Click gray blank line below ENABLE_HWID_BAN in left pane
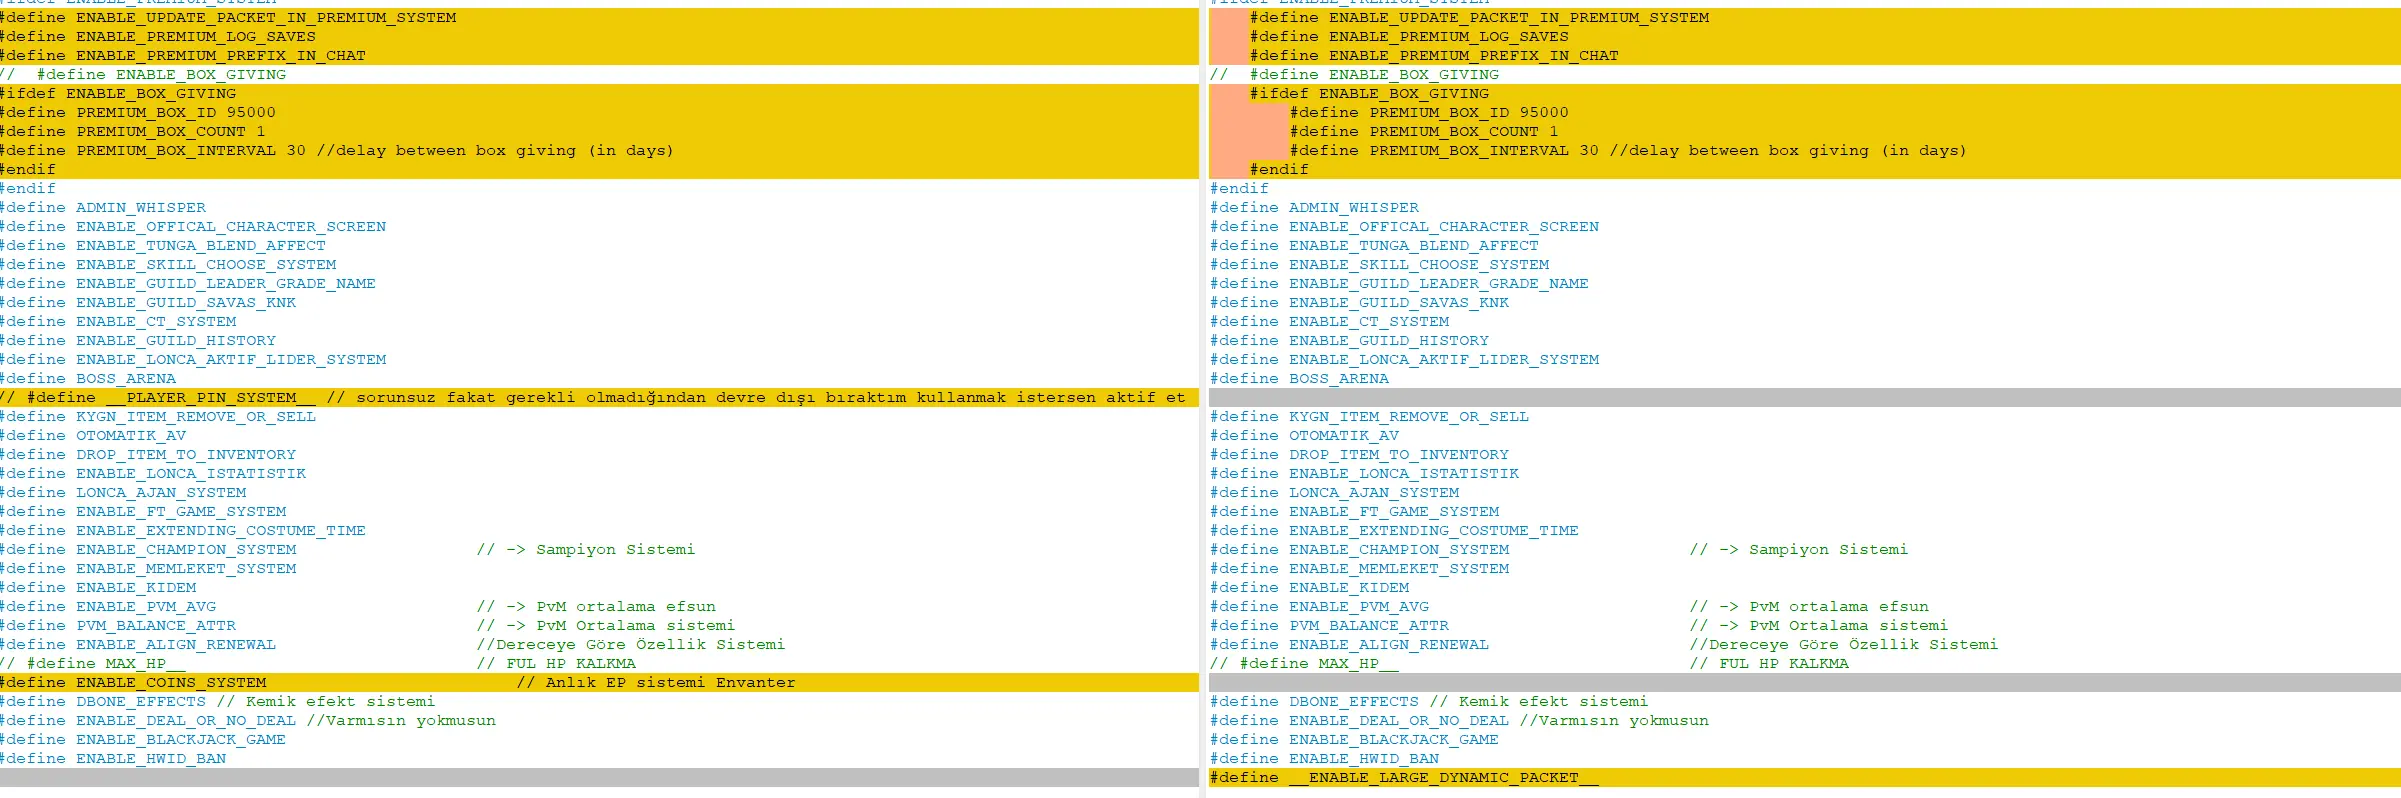This screenshot has height=798, width=2401. point(600,778)
